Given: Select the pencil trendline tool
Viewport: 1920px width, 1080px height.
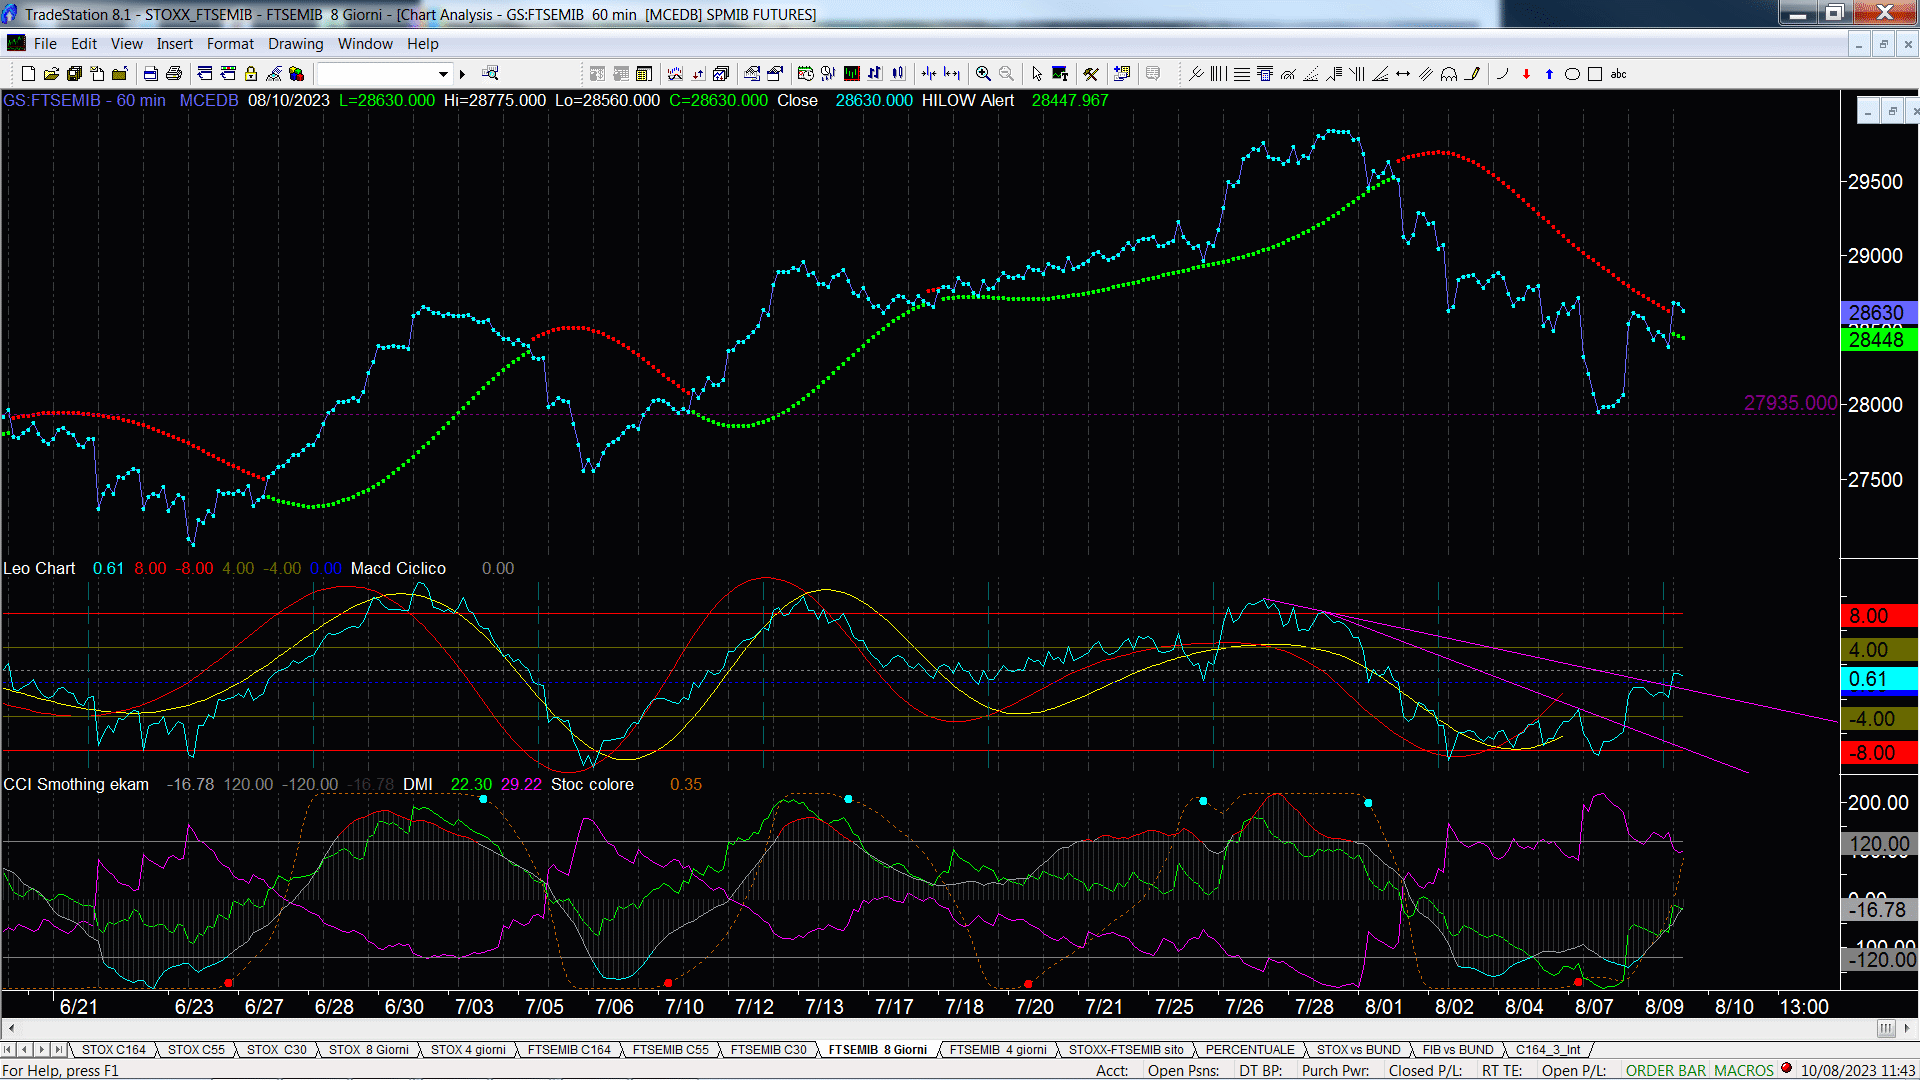Looking at the screenshot, I should pos(1472,73).
